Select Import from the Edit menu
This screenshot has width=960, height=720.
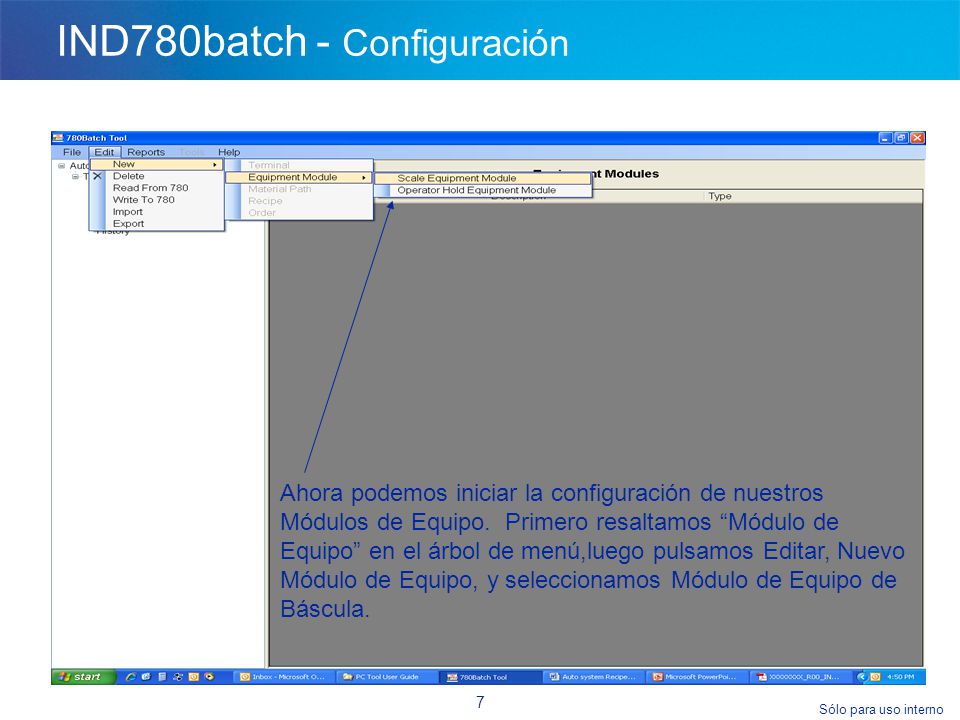coord(157,212)
